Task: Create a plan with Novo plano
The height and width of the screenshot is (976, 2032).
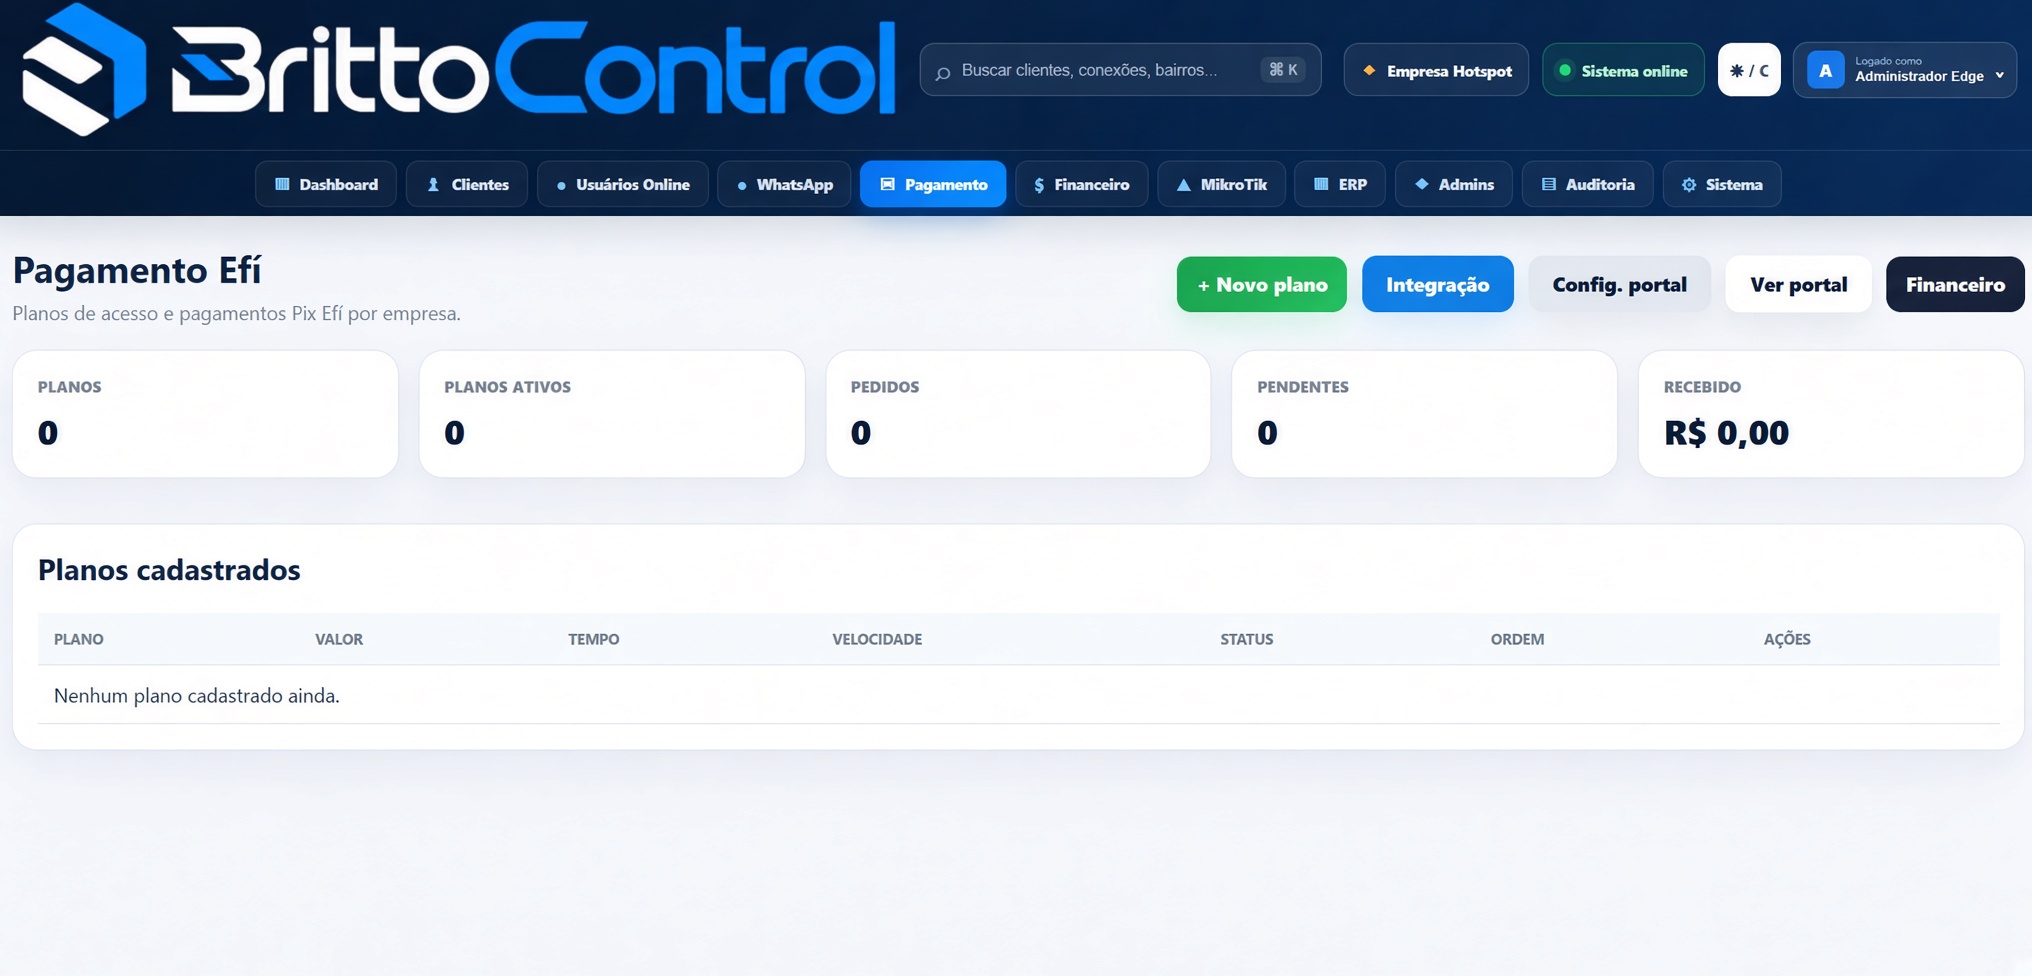Action: 1262,284
